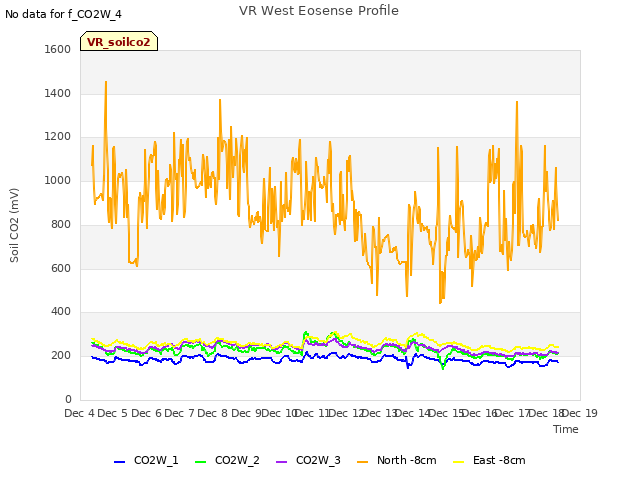640x480 pixels.
Task: Click the 0 y-axis tick label
Action: [x=68, y=399]
